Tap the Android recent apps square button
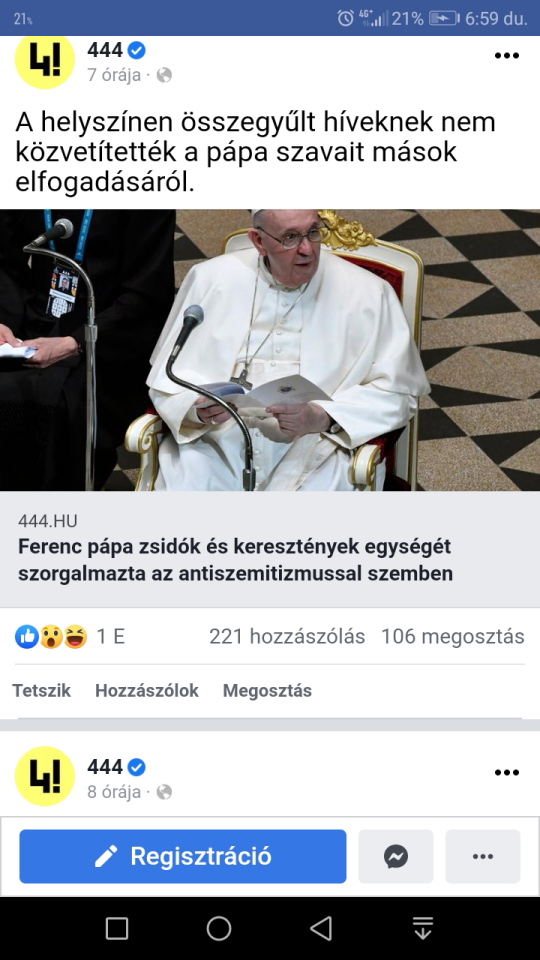This screenshot has width=540, height=960. click(117, 928)
